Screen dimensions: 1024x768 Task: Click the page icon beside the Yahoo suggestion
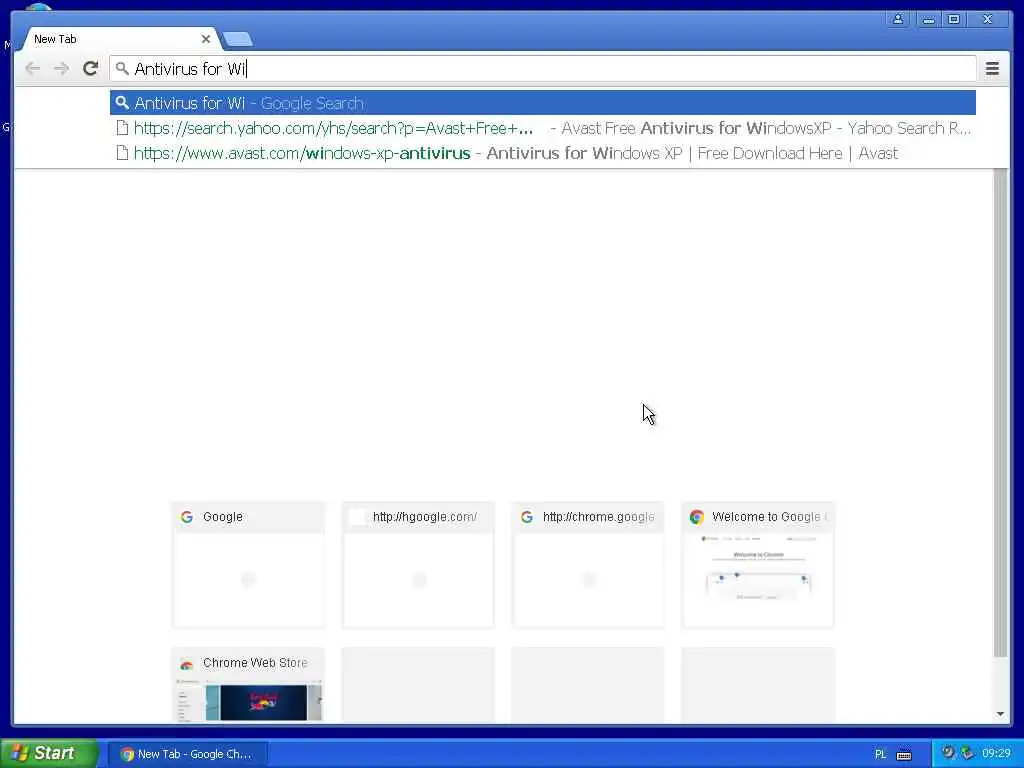tap(122, 128)
